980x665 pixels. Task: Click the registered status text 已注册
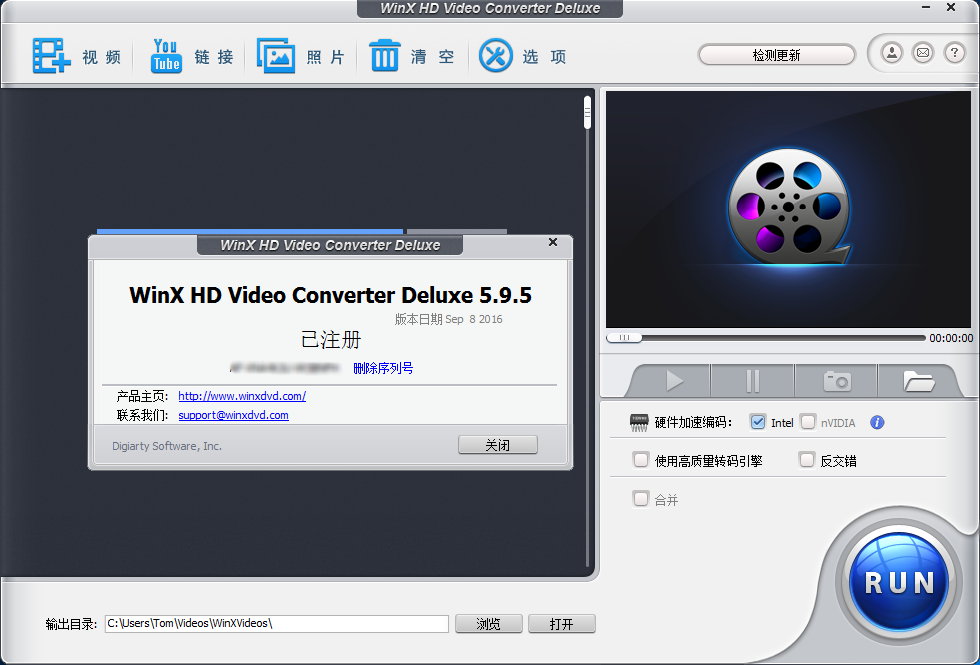331,340
